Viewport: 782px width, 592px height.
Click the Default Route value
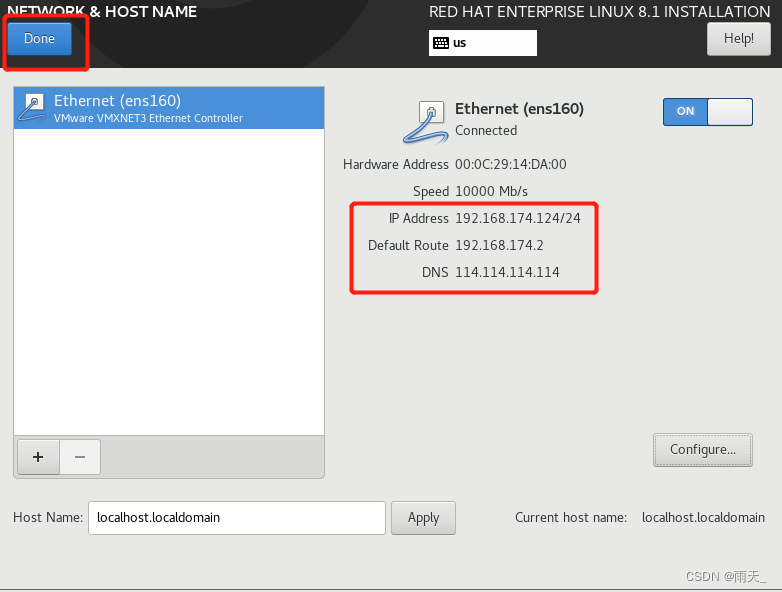tap(499, 245)
